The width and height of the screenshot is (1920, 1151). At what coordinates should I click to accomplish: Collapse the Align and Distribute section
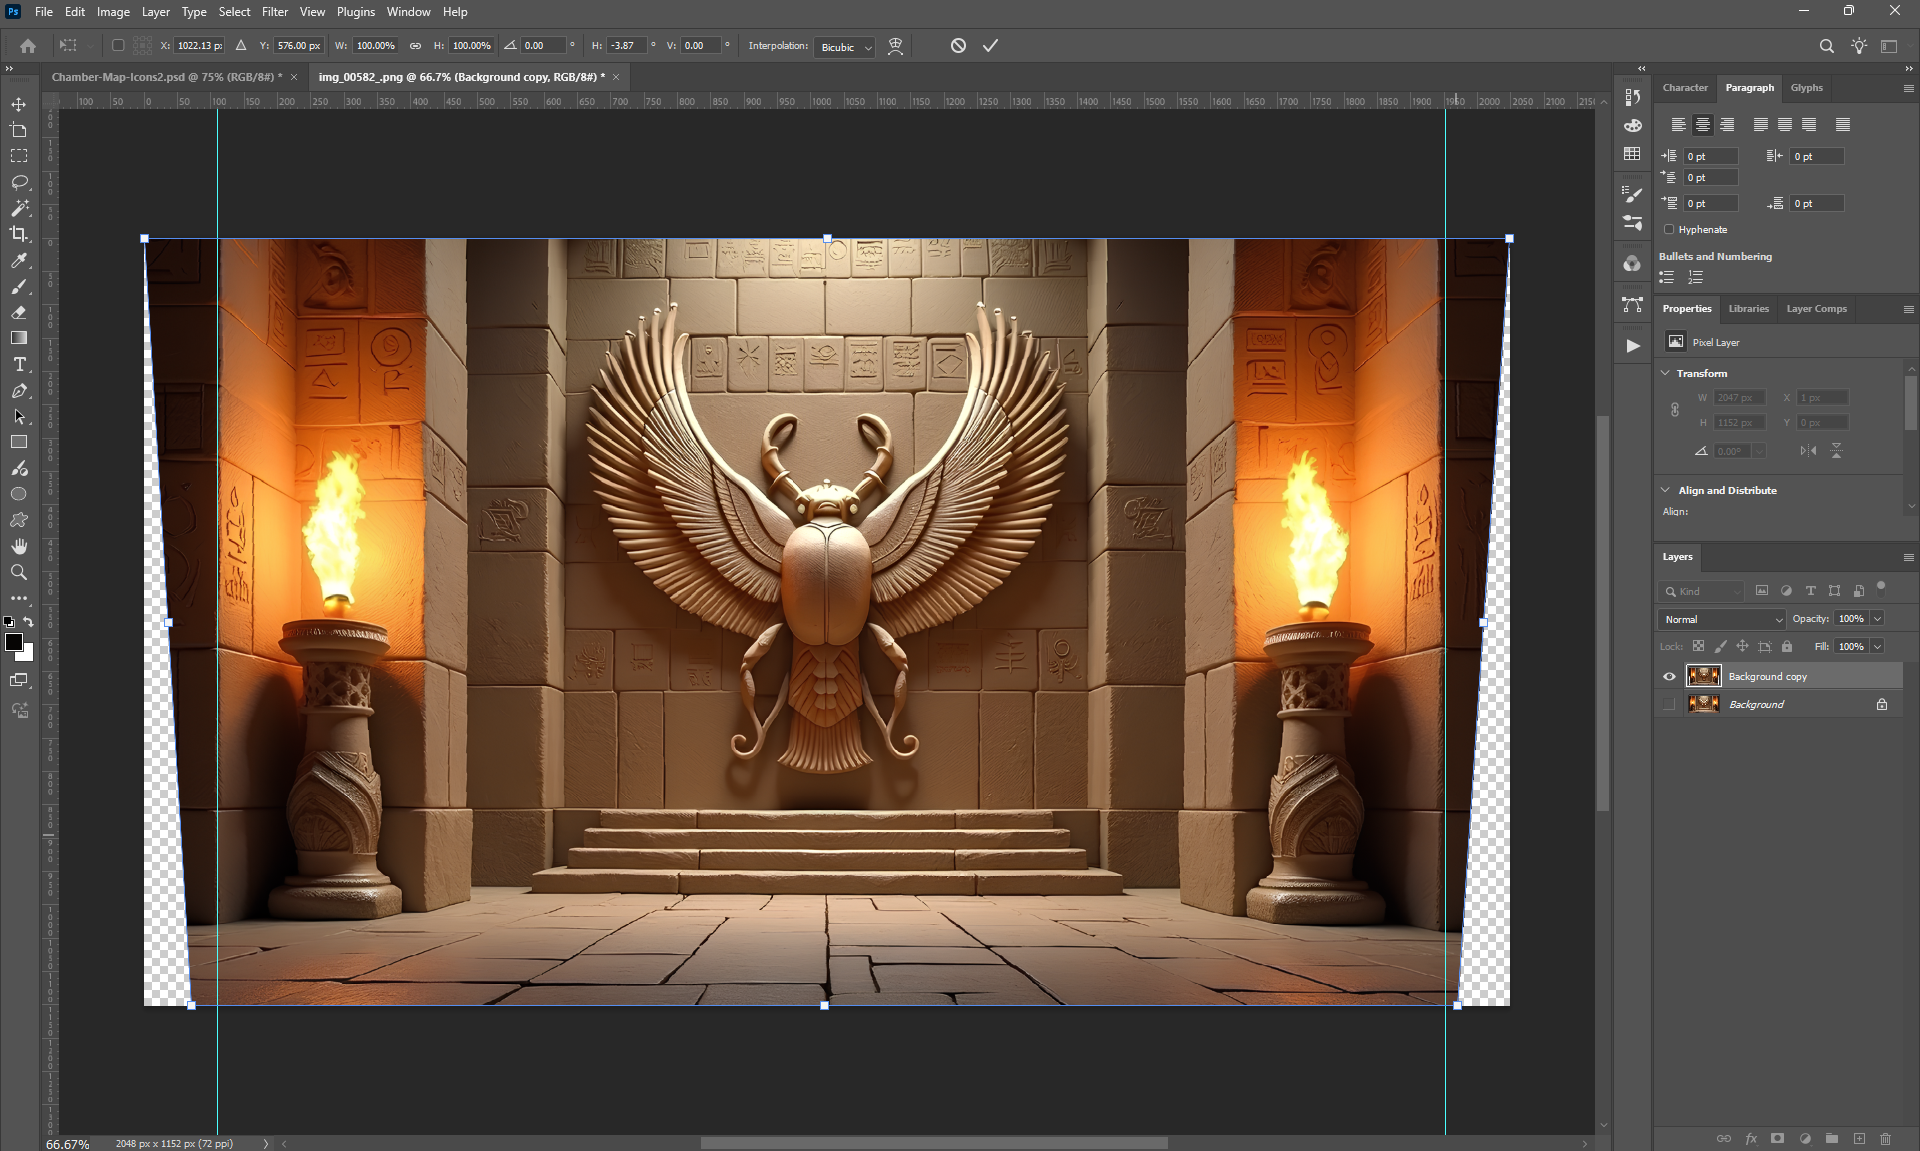coord(1665,490)
